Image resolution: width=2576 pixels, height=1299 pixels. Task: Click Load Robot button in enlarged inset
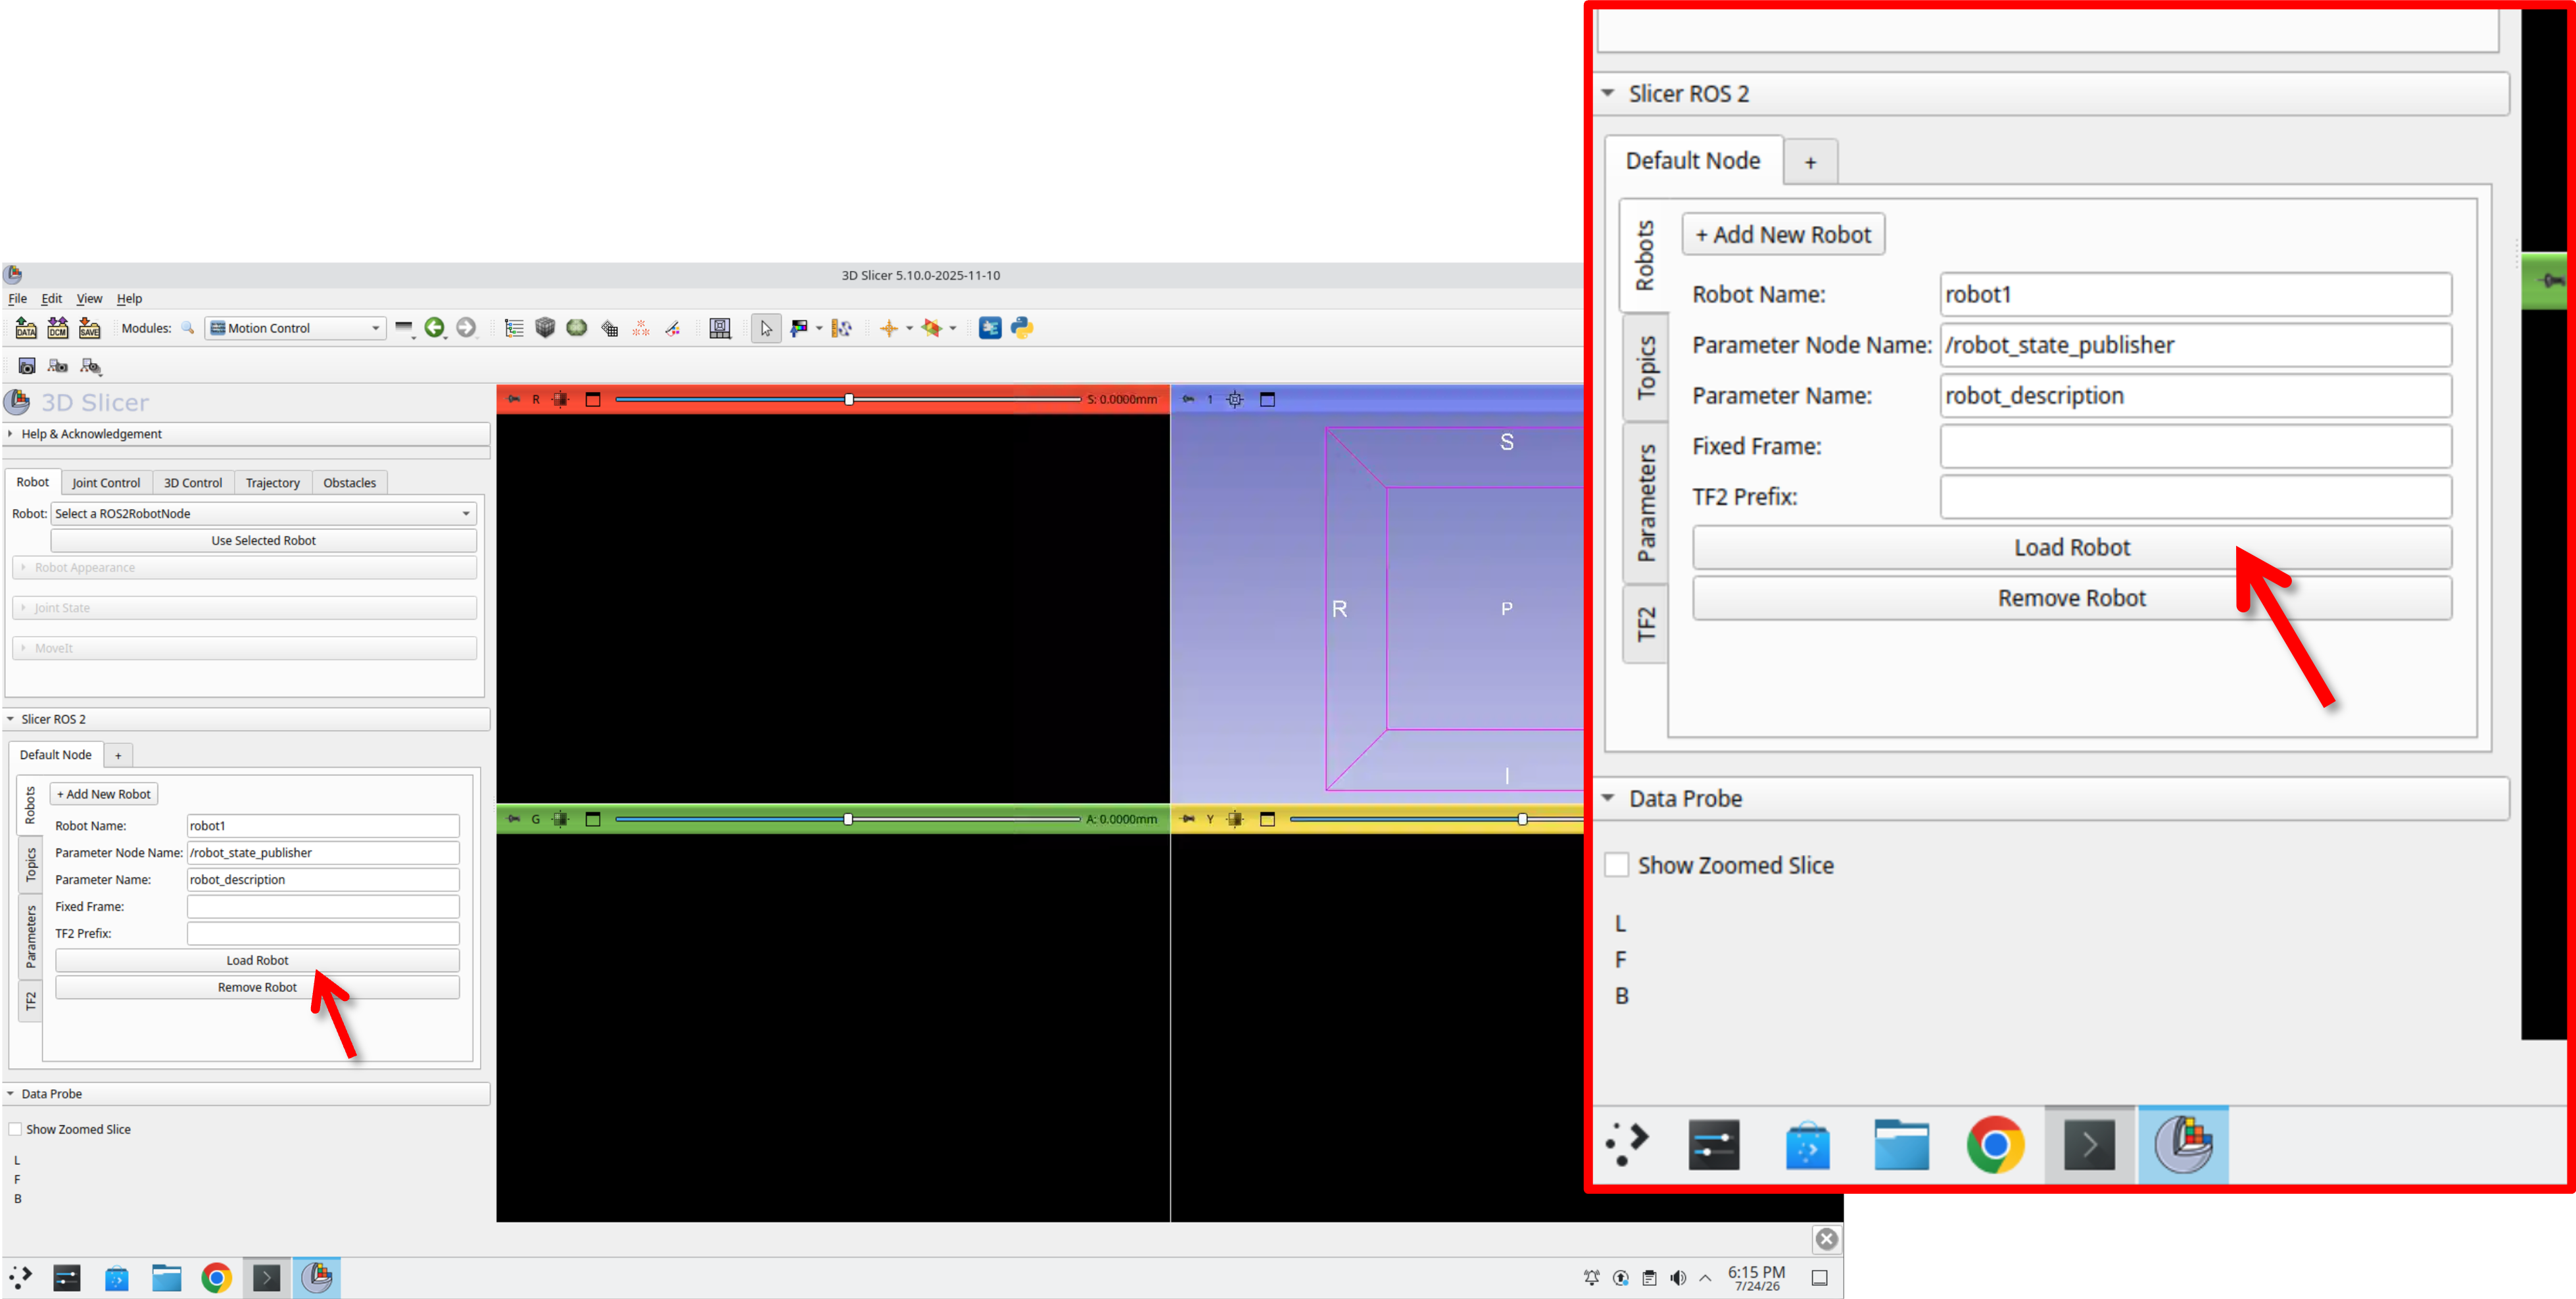coord(2072,547)
